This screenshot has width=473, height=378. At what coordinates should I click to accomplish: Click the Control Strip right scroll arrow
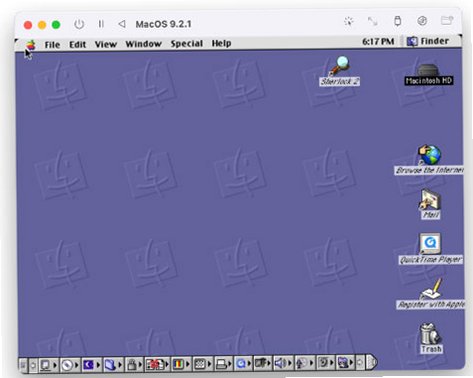360,362
